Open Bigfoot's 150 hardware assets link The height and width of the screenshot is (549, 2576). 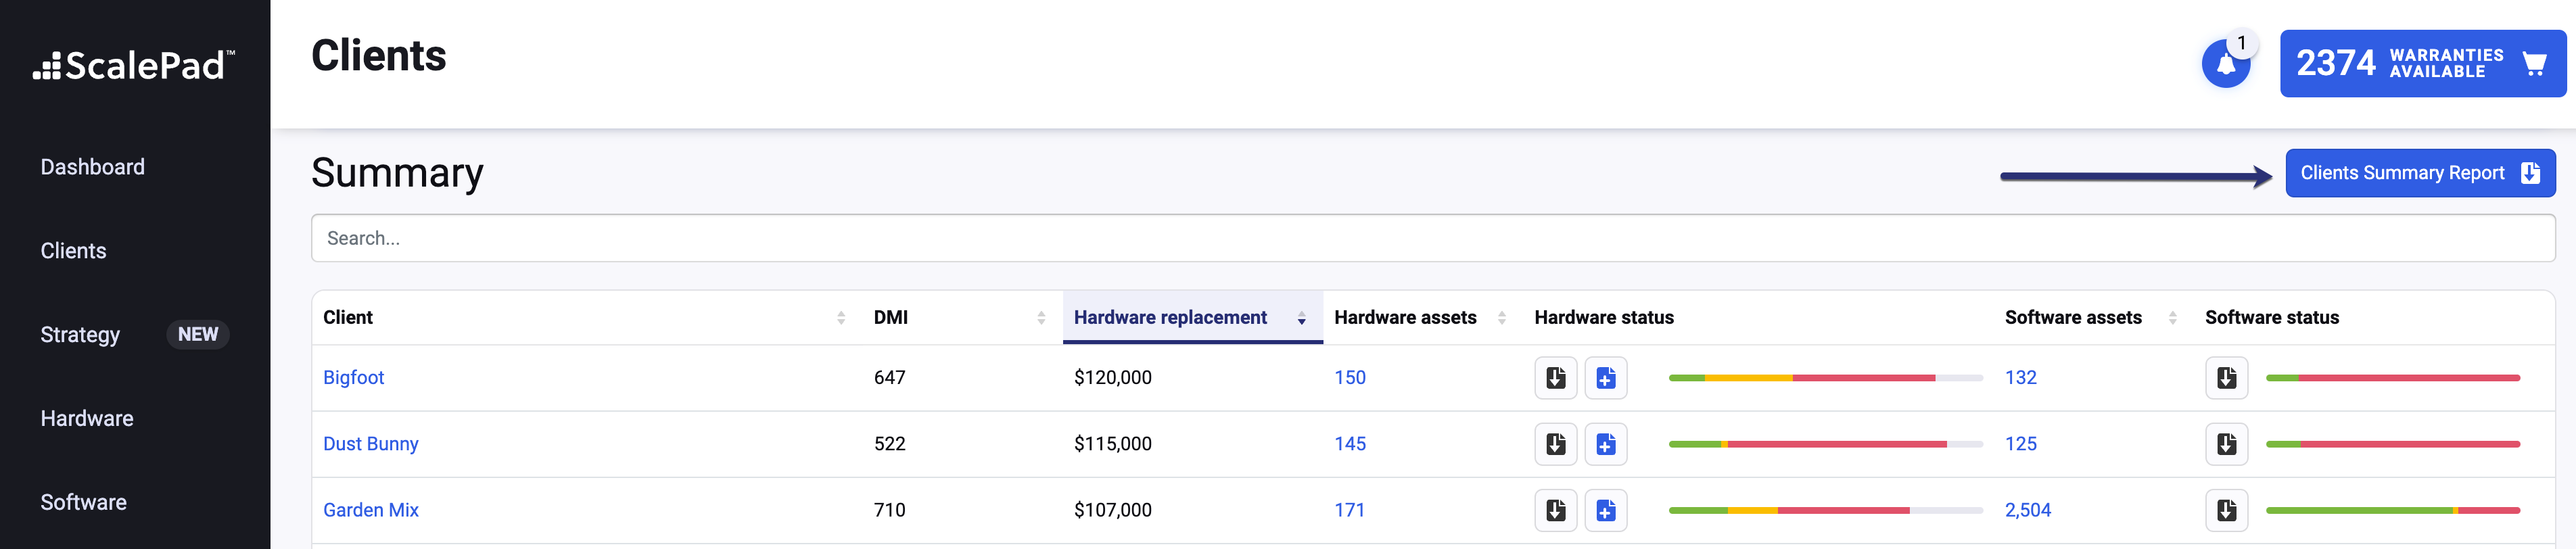tap(1350, 378)
